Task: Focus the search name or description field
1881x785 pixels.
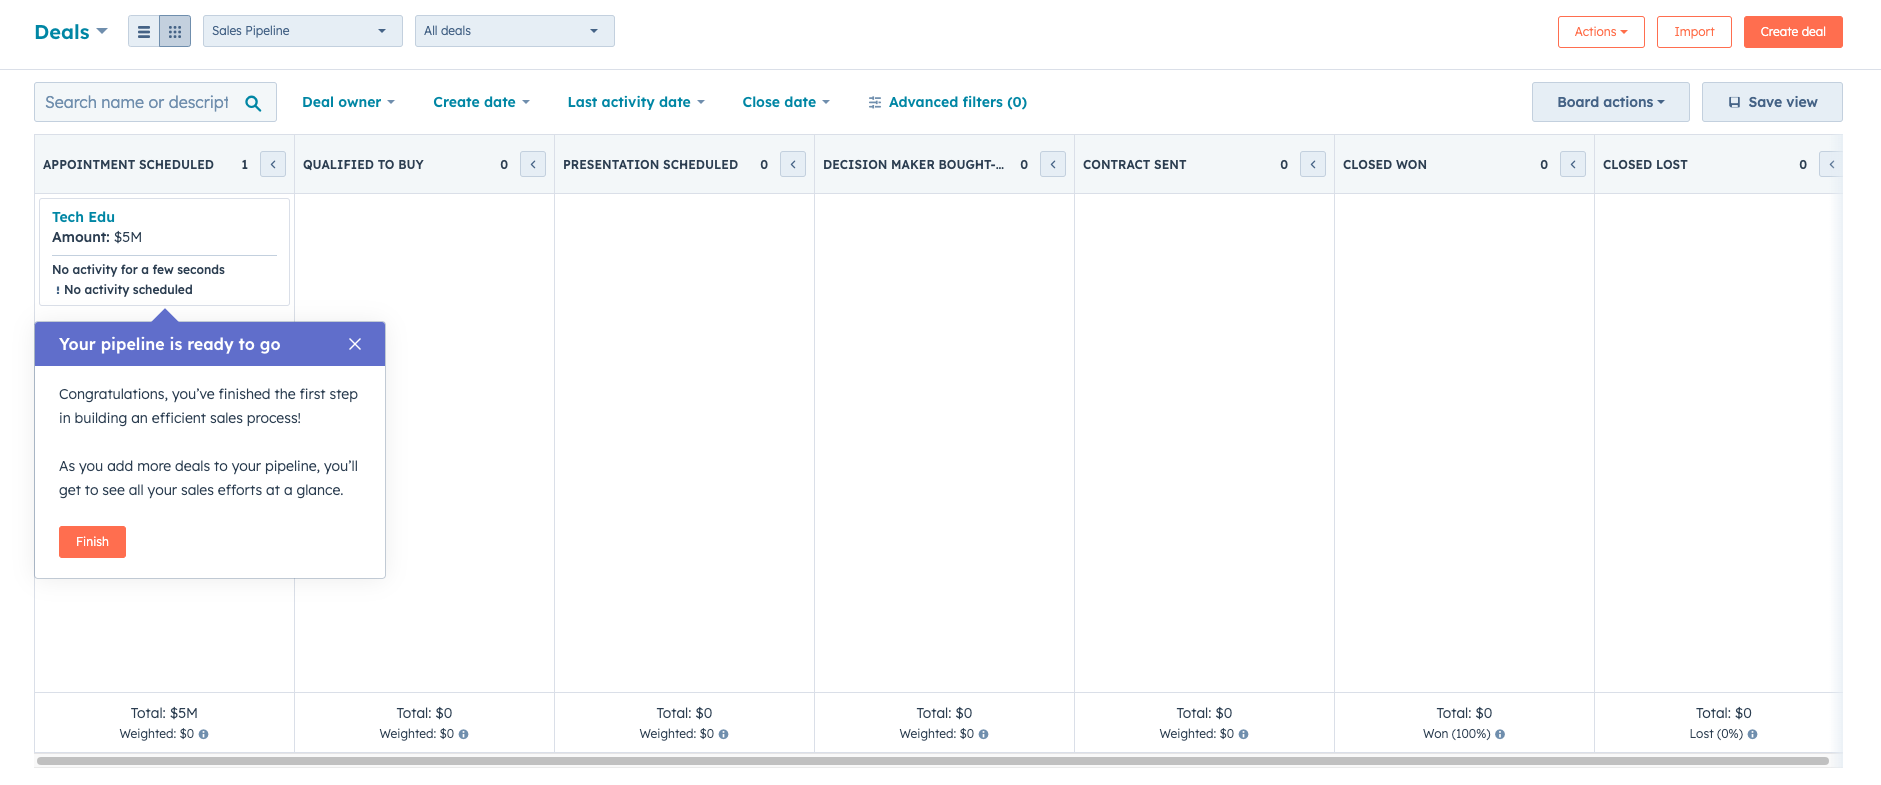Action: click(137, 103)
